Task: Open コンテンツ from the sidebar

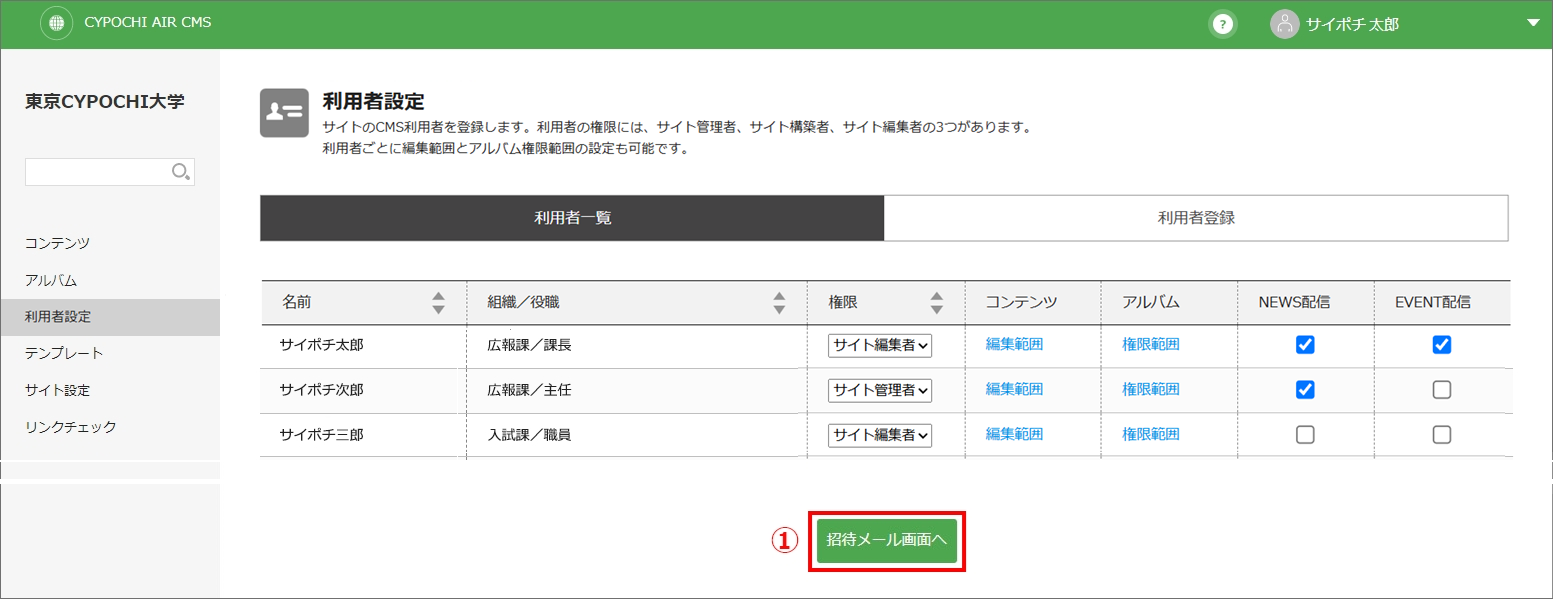Action: pyautogui.click(x=60, y=241)
